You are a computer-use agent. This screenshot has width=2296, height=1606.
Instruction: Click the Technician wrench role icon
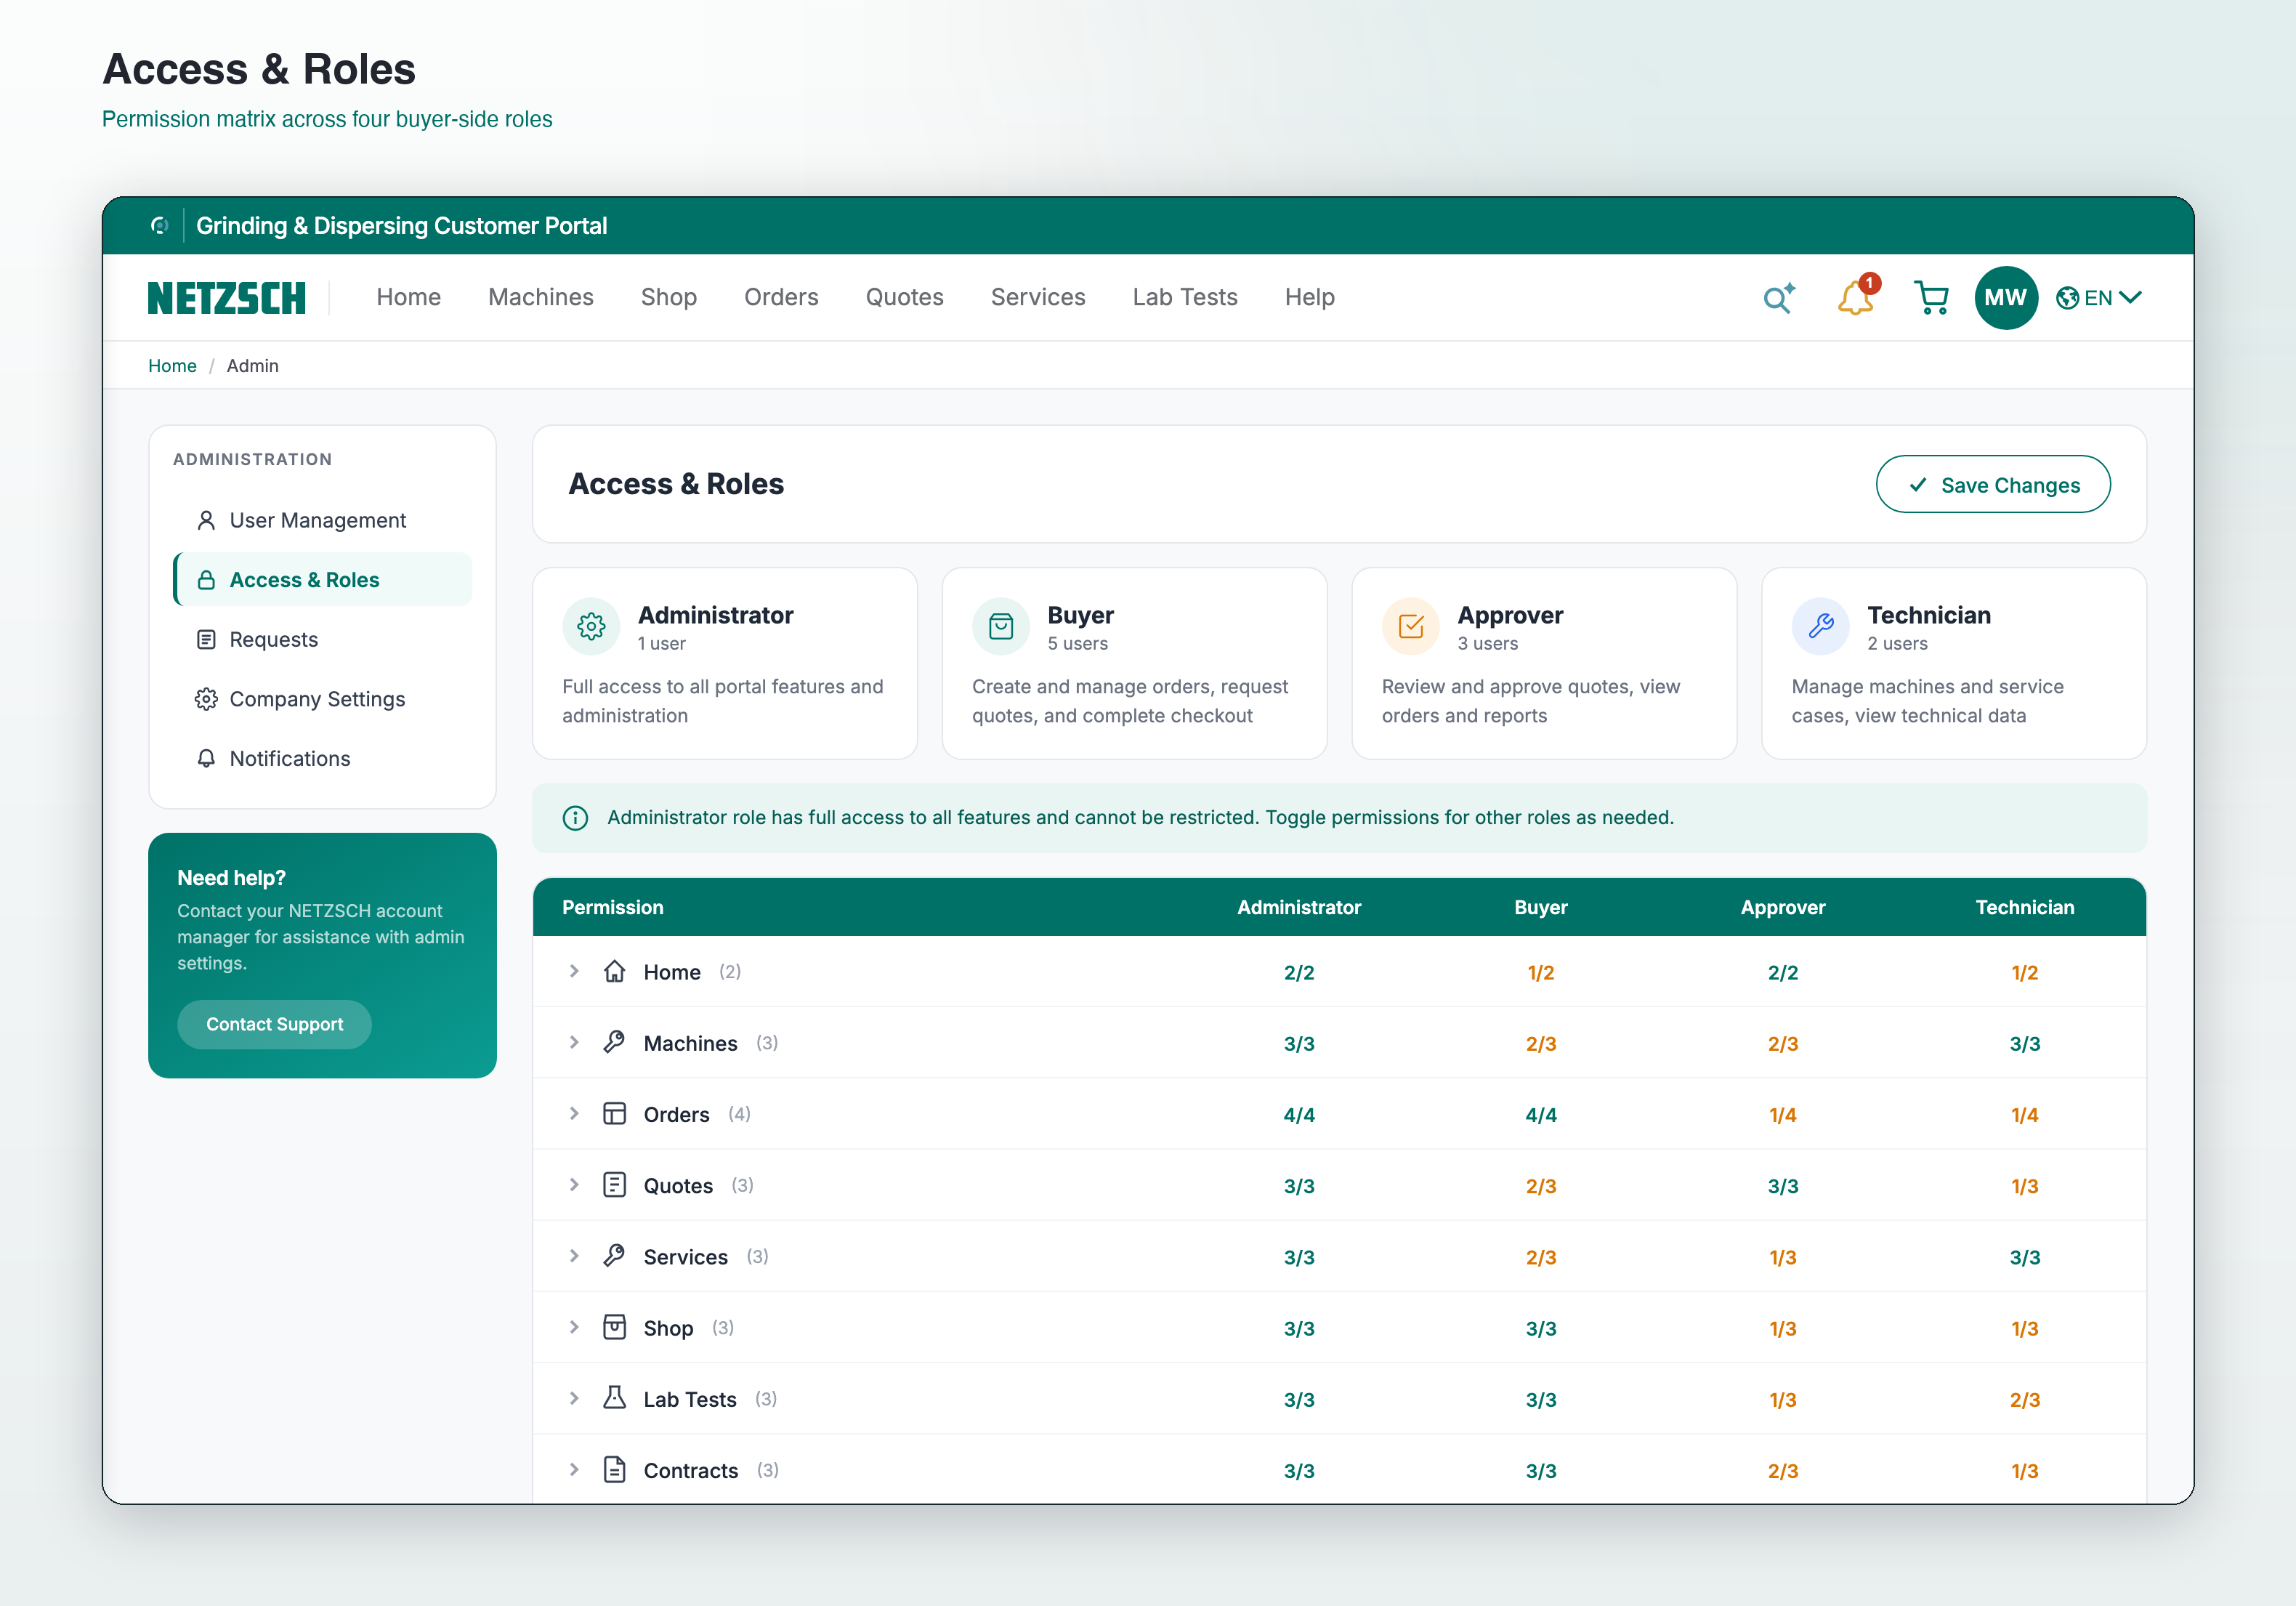(x=1821, y=626)
